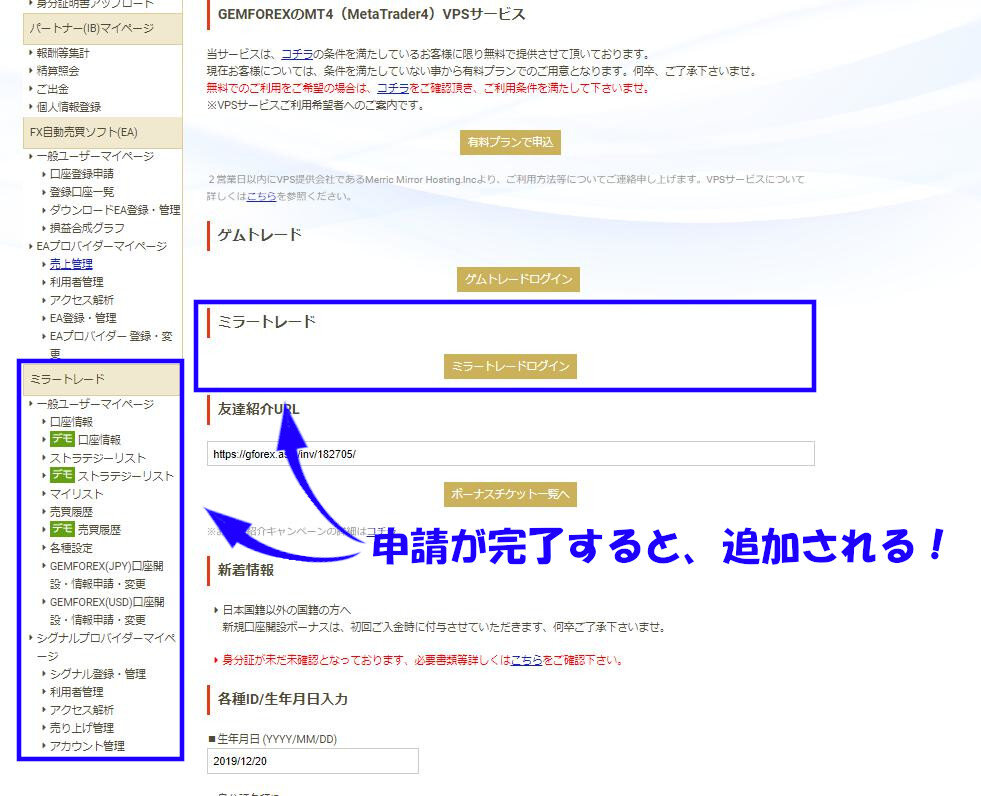Open デモ 口座情報 item
This screenshot has height=796, width=981.
[x=85, y=439]
